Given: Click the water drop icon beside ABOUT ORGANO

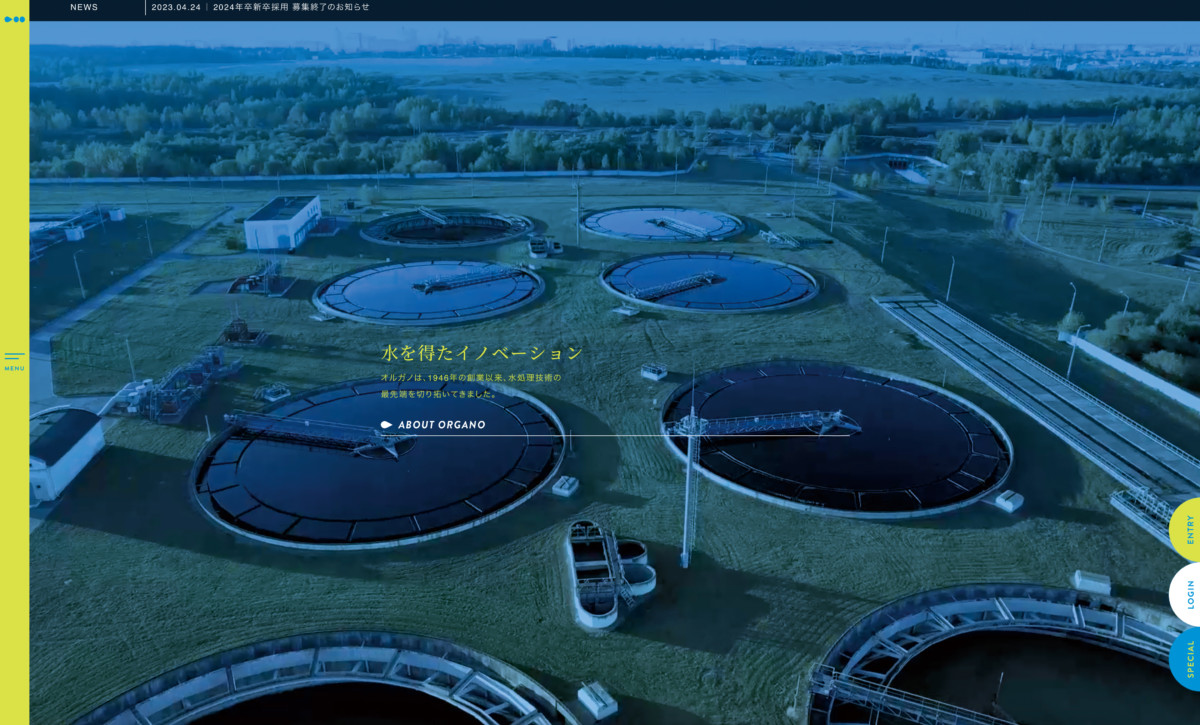Looking at the screenshot, I should click(387, 425).
